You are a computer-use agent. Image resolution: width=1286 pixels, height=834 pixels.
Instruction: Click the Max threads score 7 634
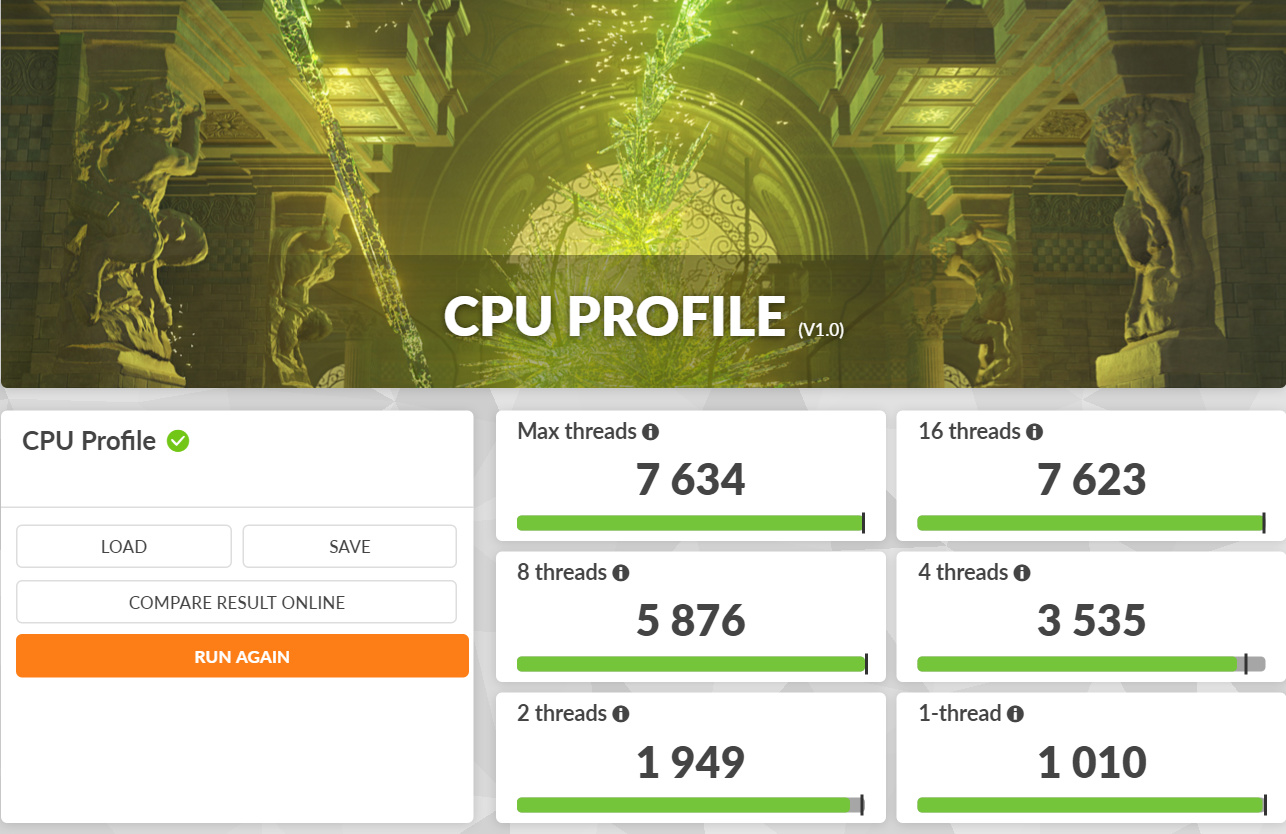coord(691,480)
